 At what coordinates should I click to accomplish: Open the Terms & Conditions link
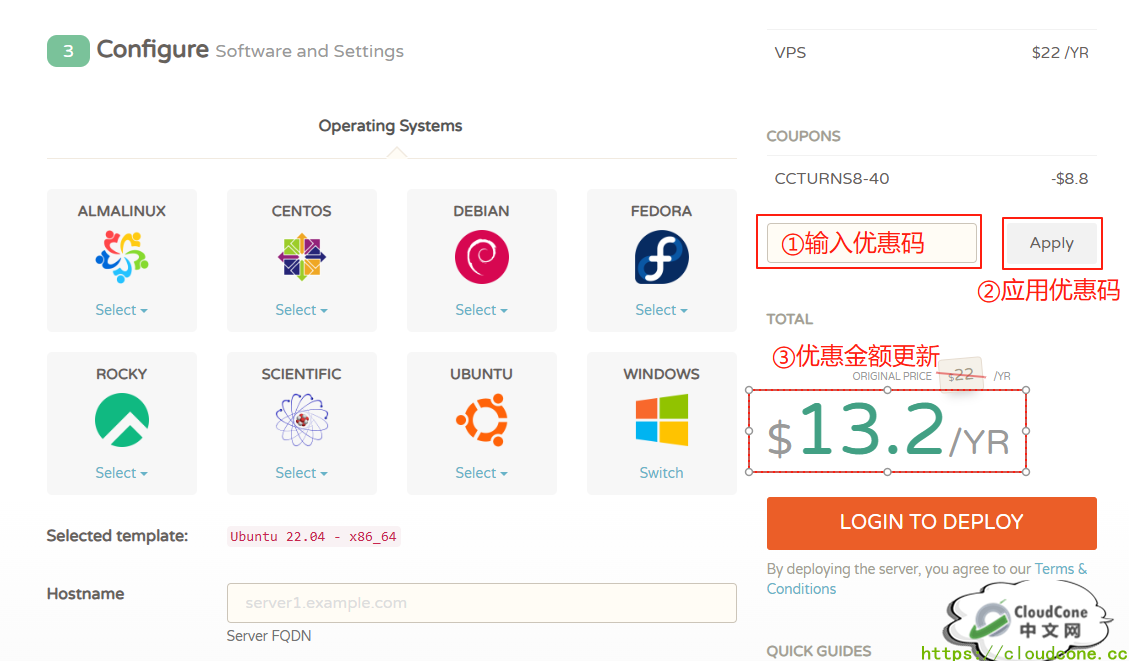927,579
